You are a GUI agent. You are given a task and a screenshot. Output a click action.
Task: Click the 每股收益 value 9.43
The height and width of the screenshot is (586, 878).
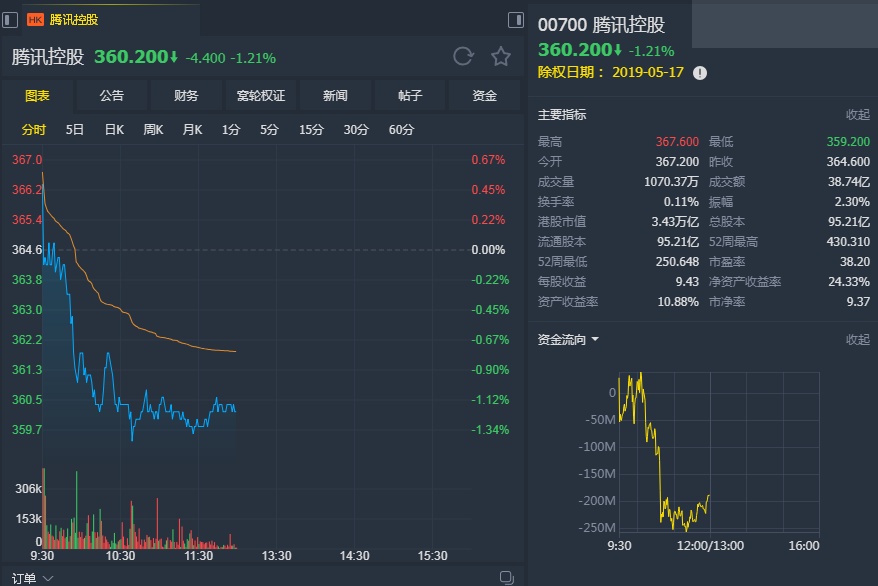tap(687, 282)
